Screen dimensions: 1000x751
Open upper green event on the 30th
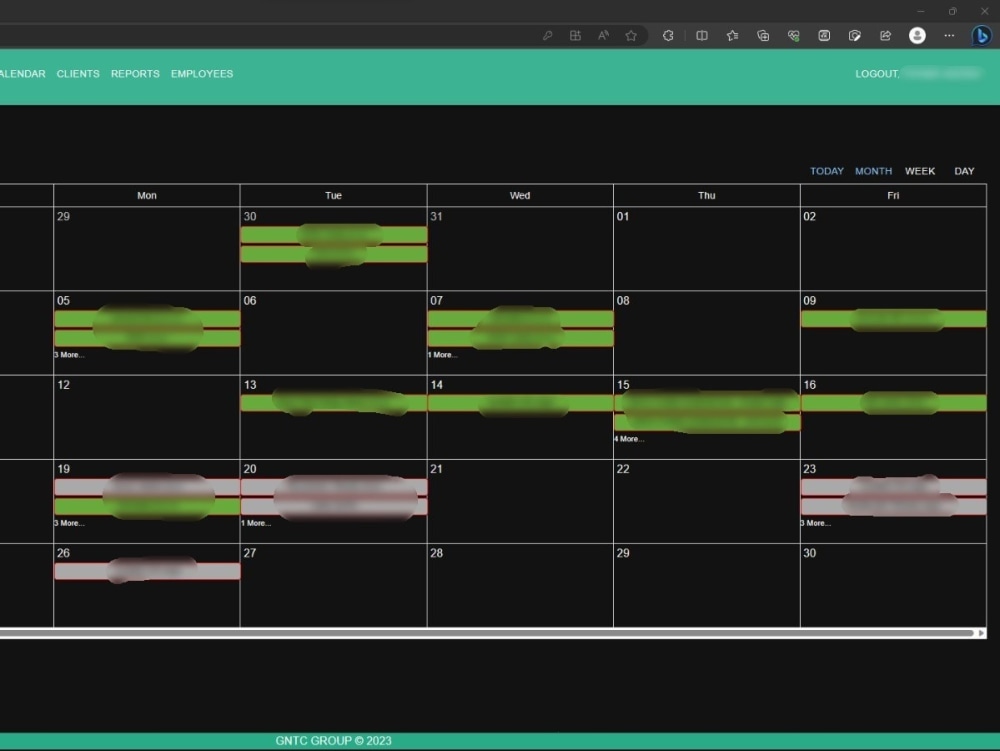coord(334,235)
